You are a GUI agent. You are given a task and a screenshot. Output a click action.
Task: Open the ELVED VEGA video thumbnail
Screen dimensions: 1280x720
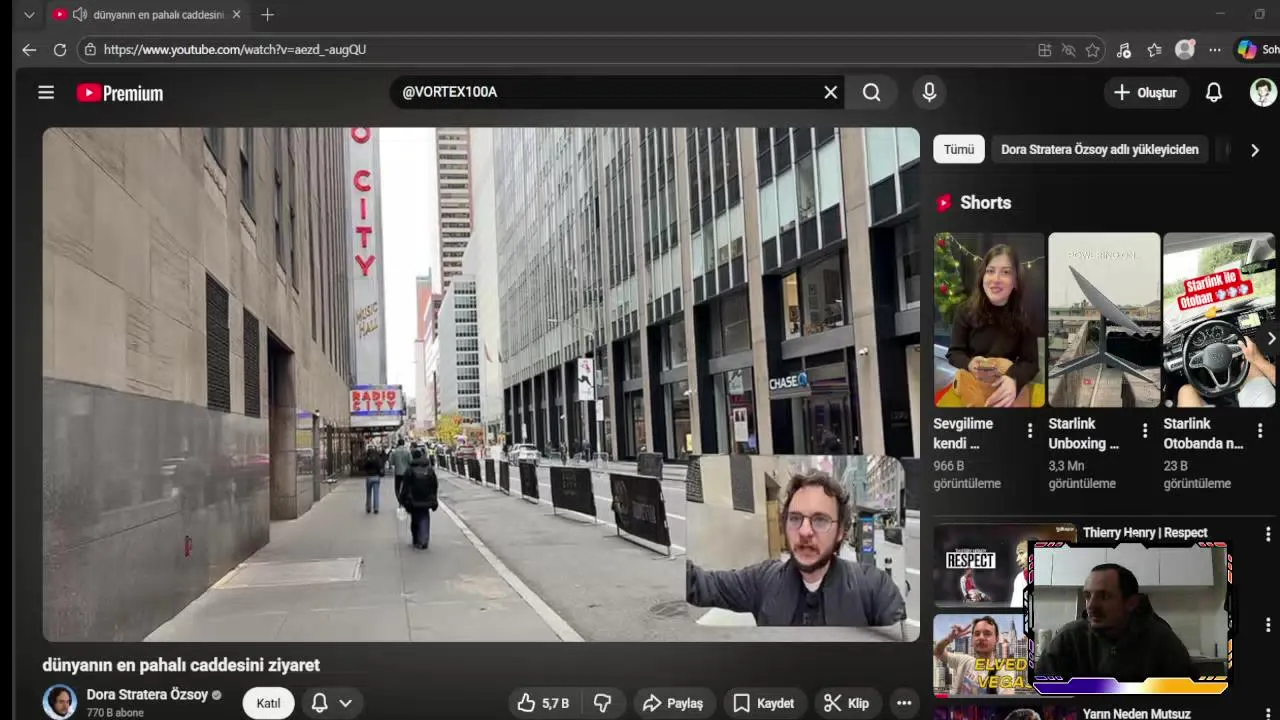[x=983, y=655]
